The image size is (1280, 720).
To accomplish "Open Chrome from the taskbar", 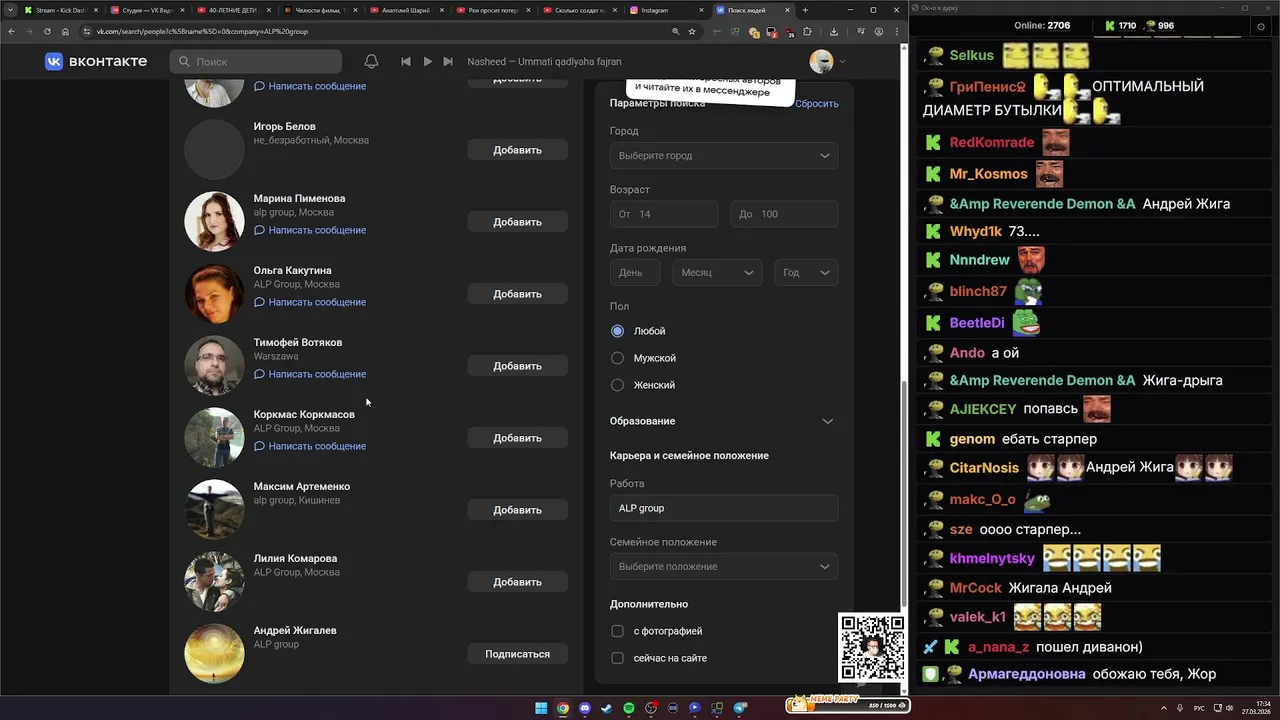I will click(x=563, y=708).
